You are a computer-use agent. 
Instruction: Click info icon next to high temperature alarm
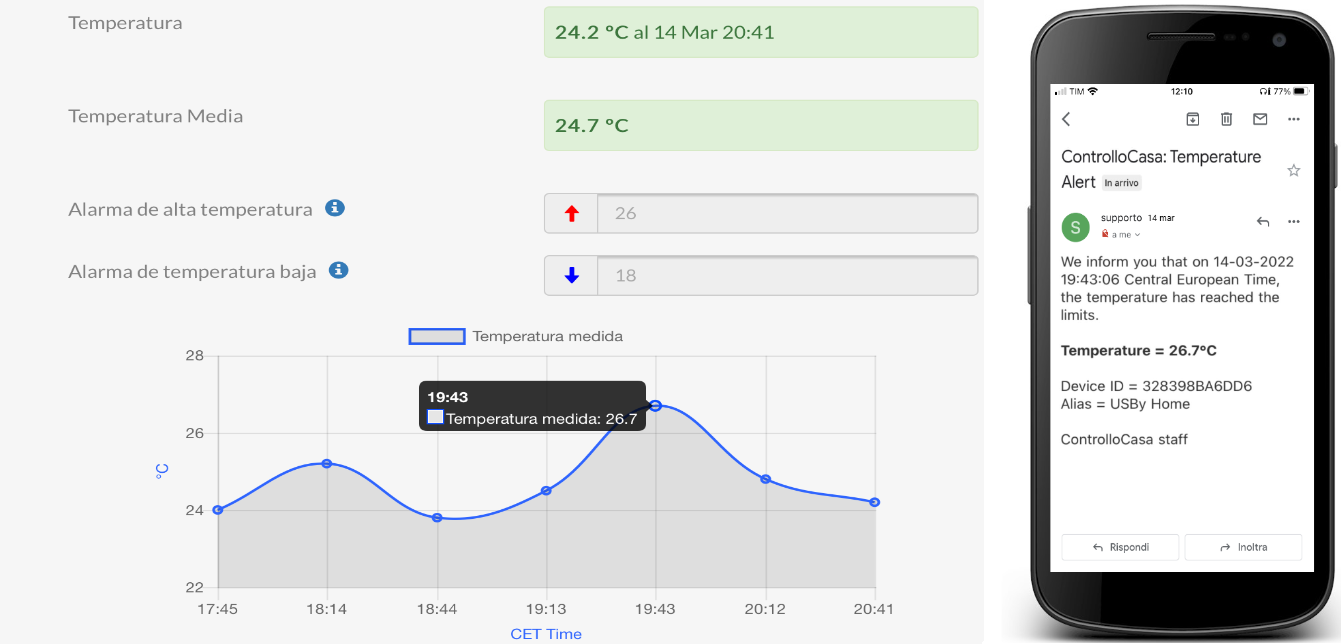[336, 208]
